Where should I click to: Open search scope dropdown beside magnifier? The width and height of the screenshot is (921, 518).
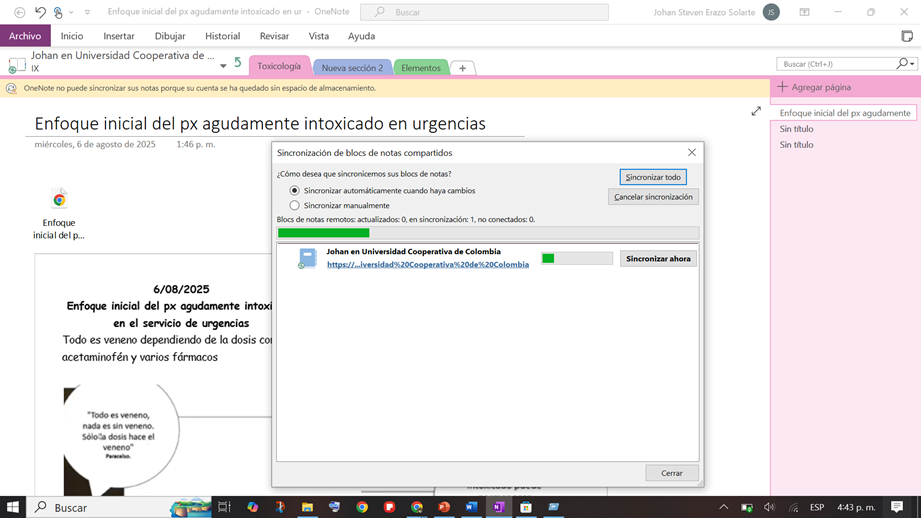912,64
